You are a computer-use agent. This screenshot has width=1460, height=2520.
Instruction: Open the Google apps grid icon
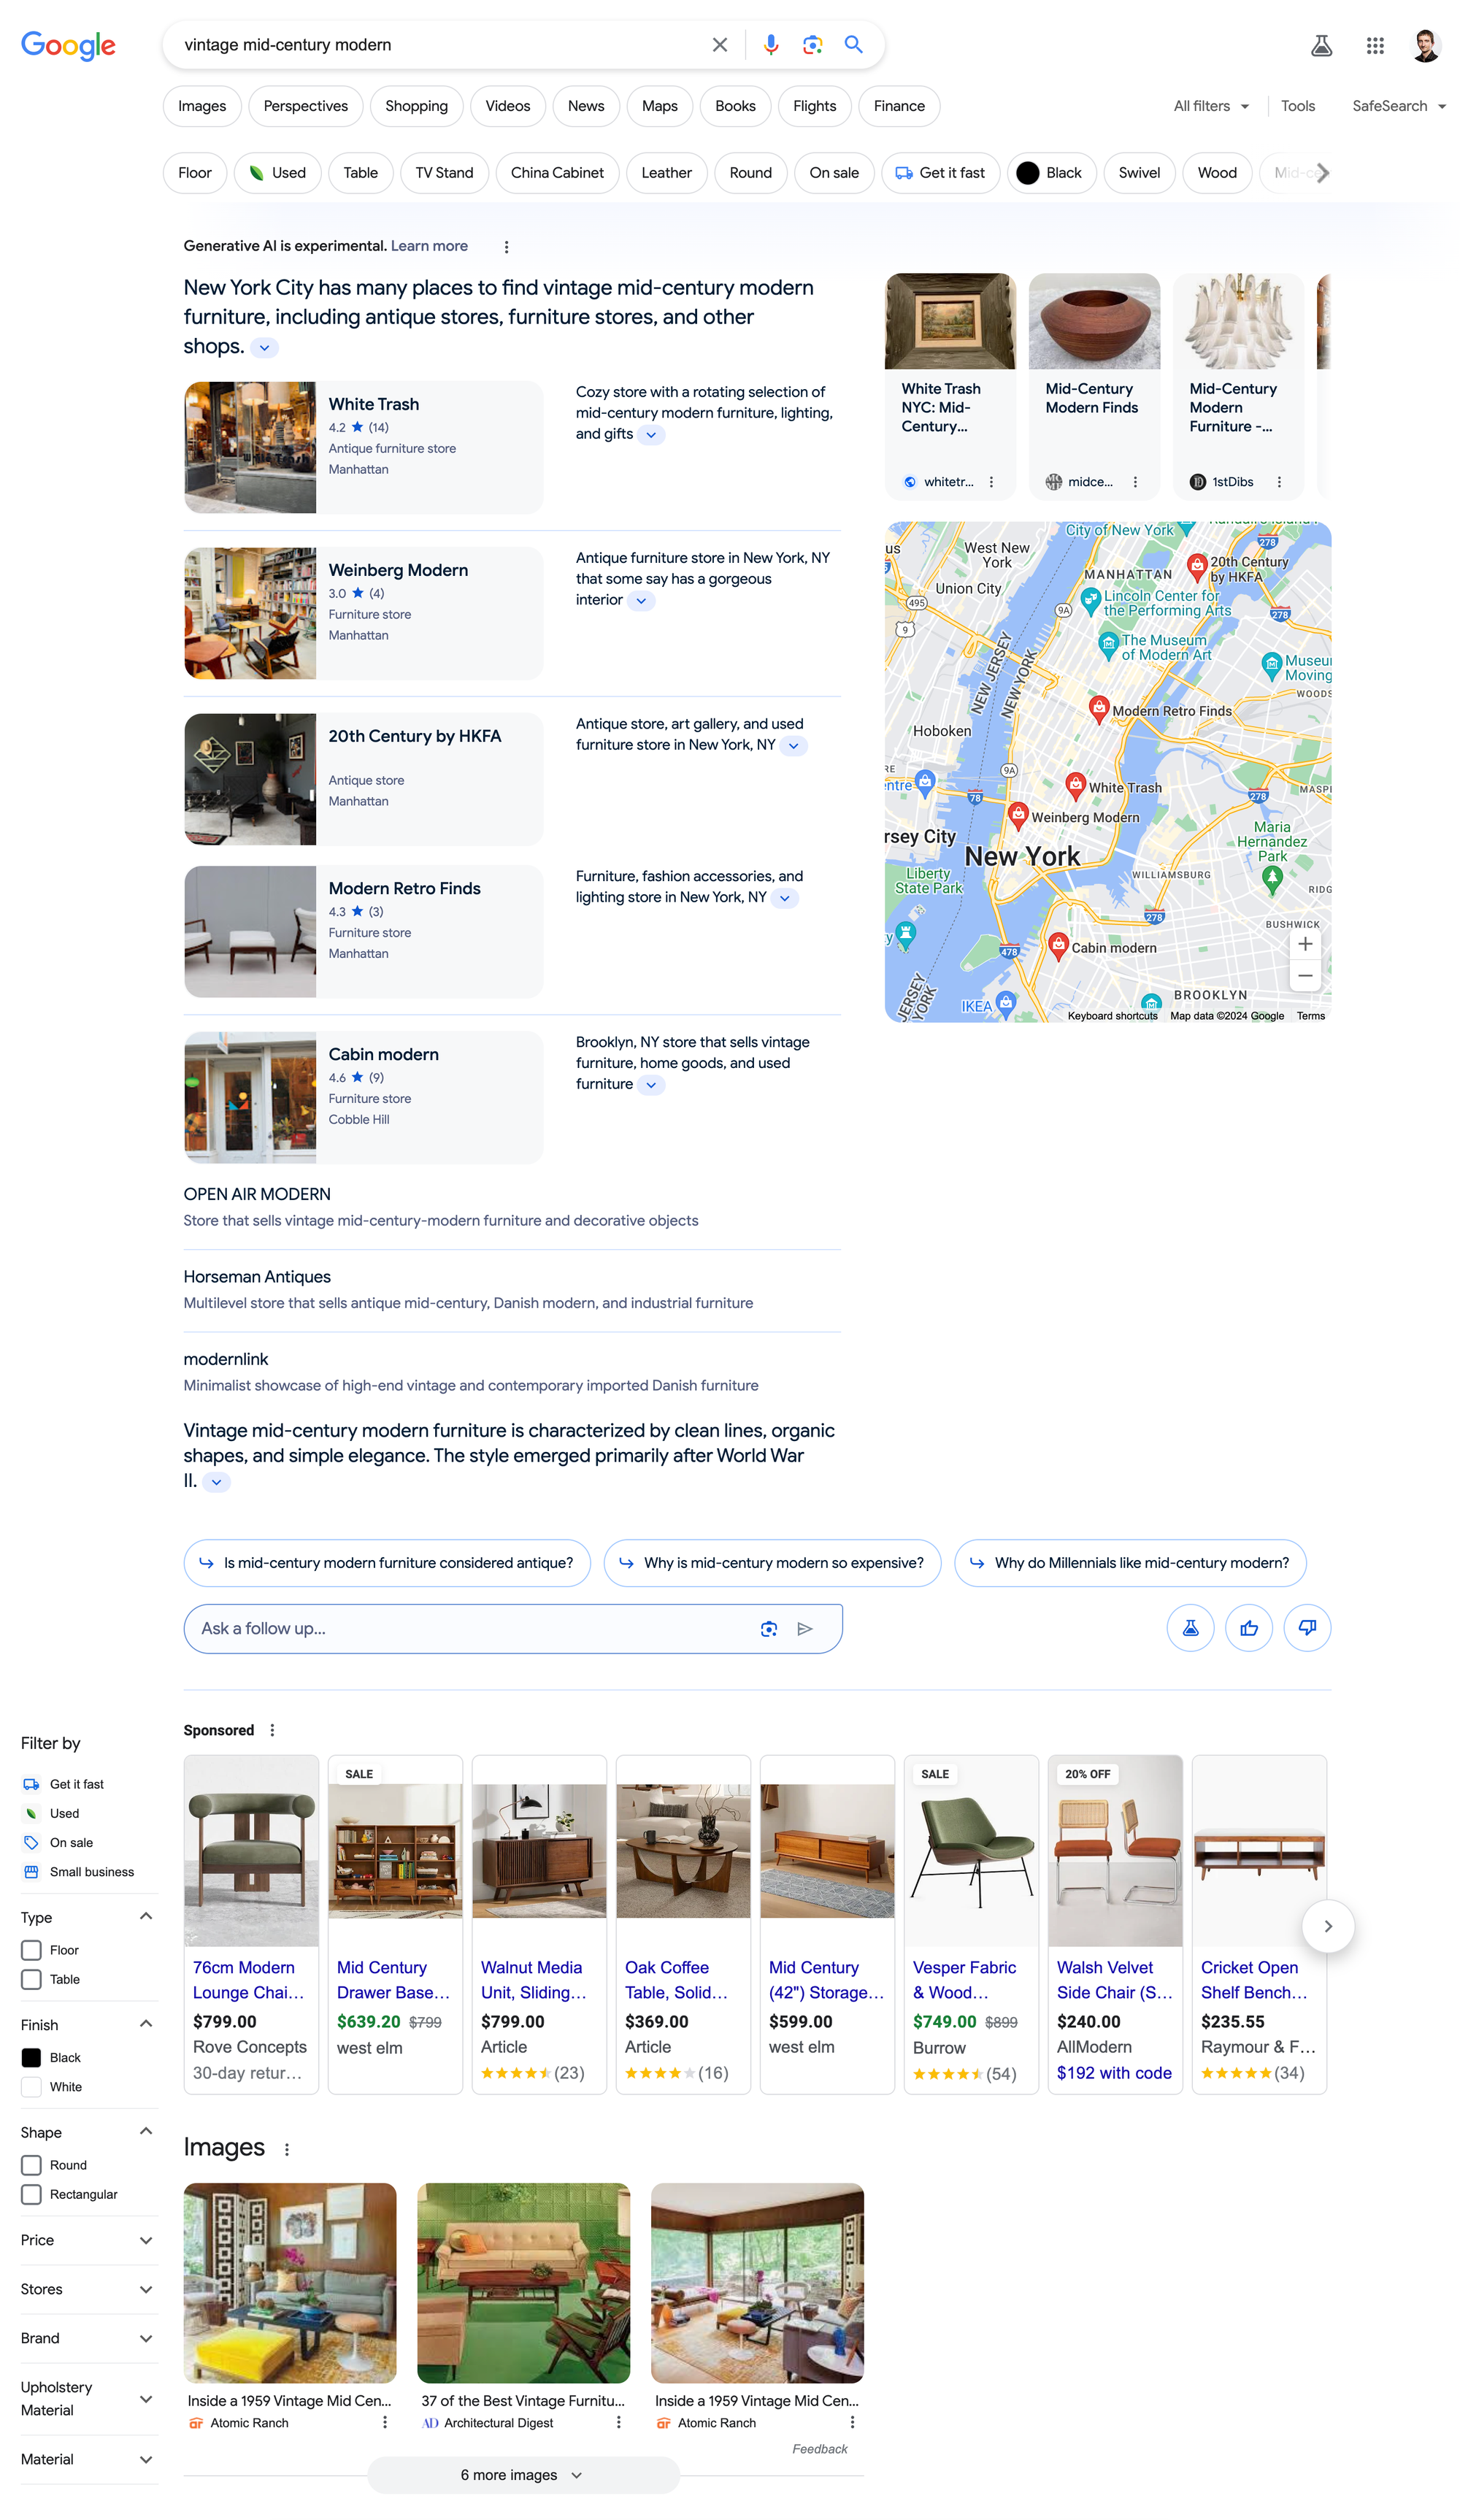click(1375, 45)
